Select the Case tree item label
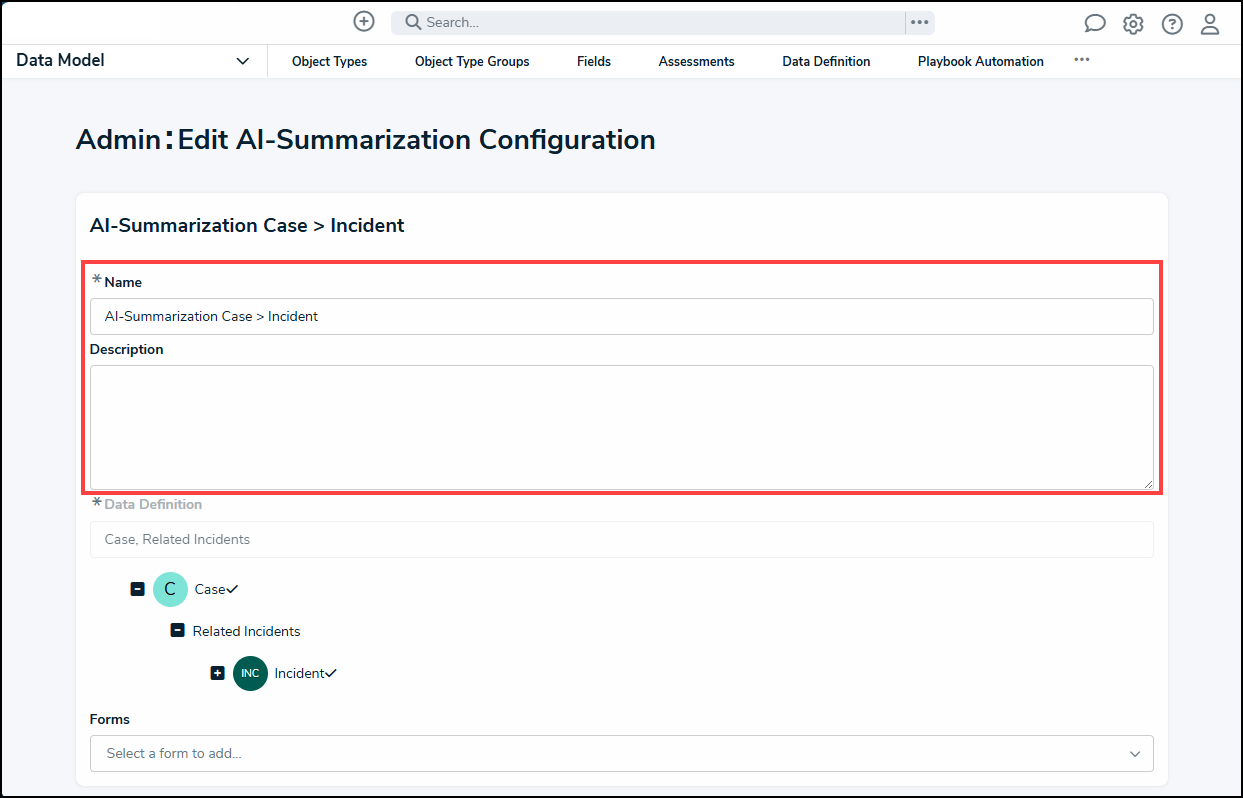This screenshot has height=798, width=1243. click(210, 589)
